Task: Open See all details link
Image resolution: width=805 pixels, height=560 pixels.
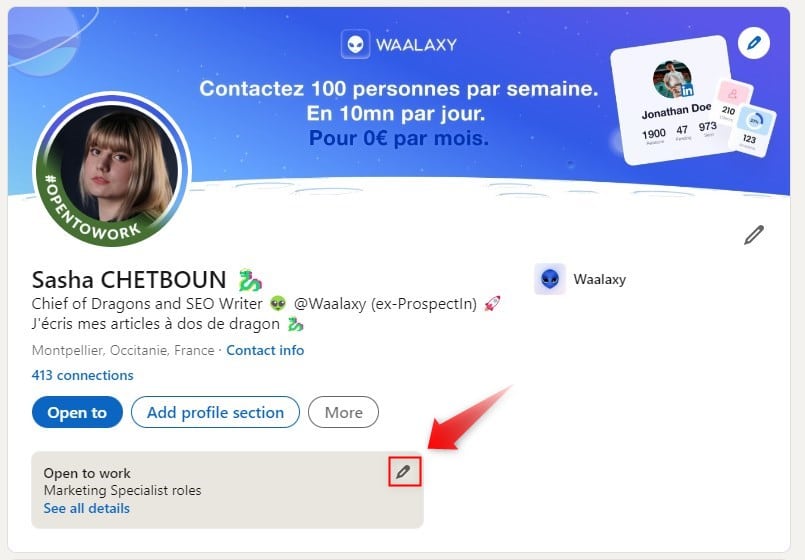Action: click(x=87, y=508)
